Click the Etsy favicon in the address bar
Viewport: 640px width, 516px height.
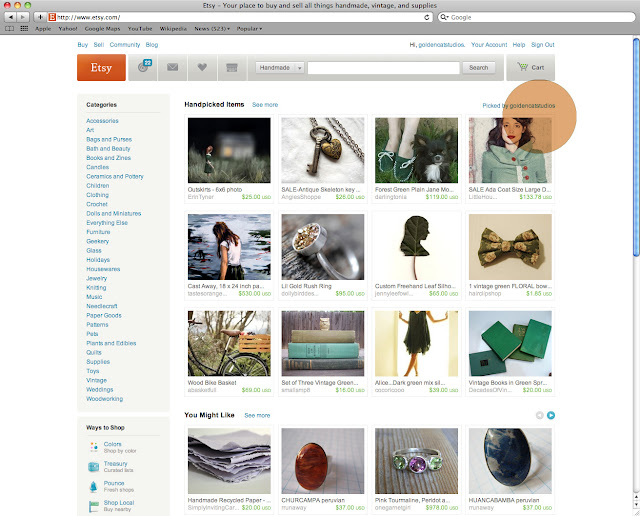point(52,17)
